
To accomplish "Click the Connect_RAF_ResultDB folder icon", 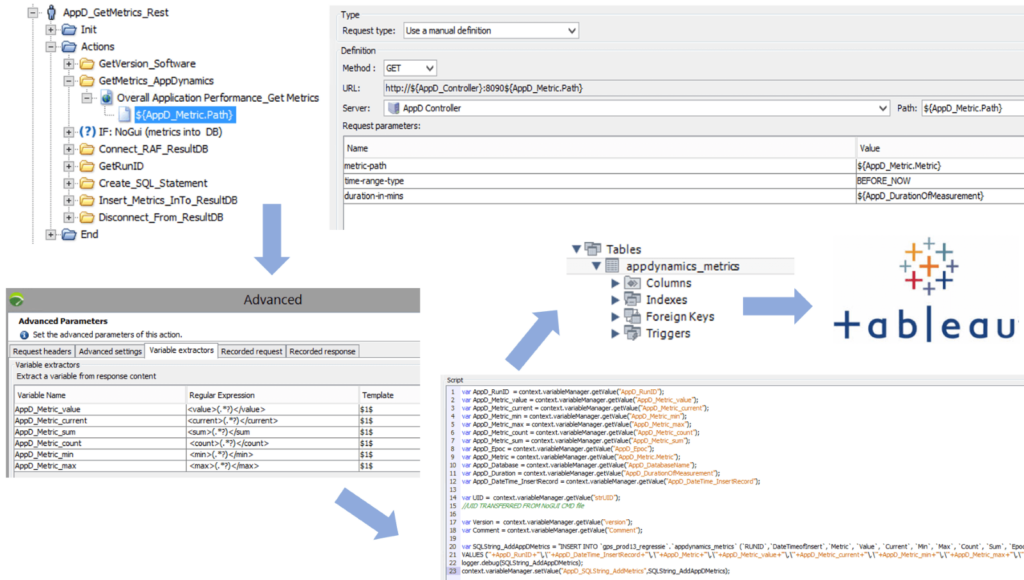I will click(87, 149).
